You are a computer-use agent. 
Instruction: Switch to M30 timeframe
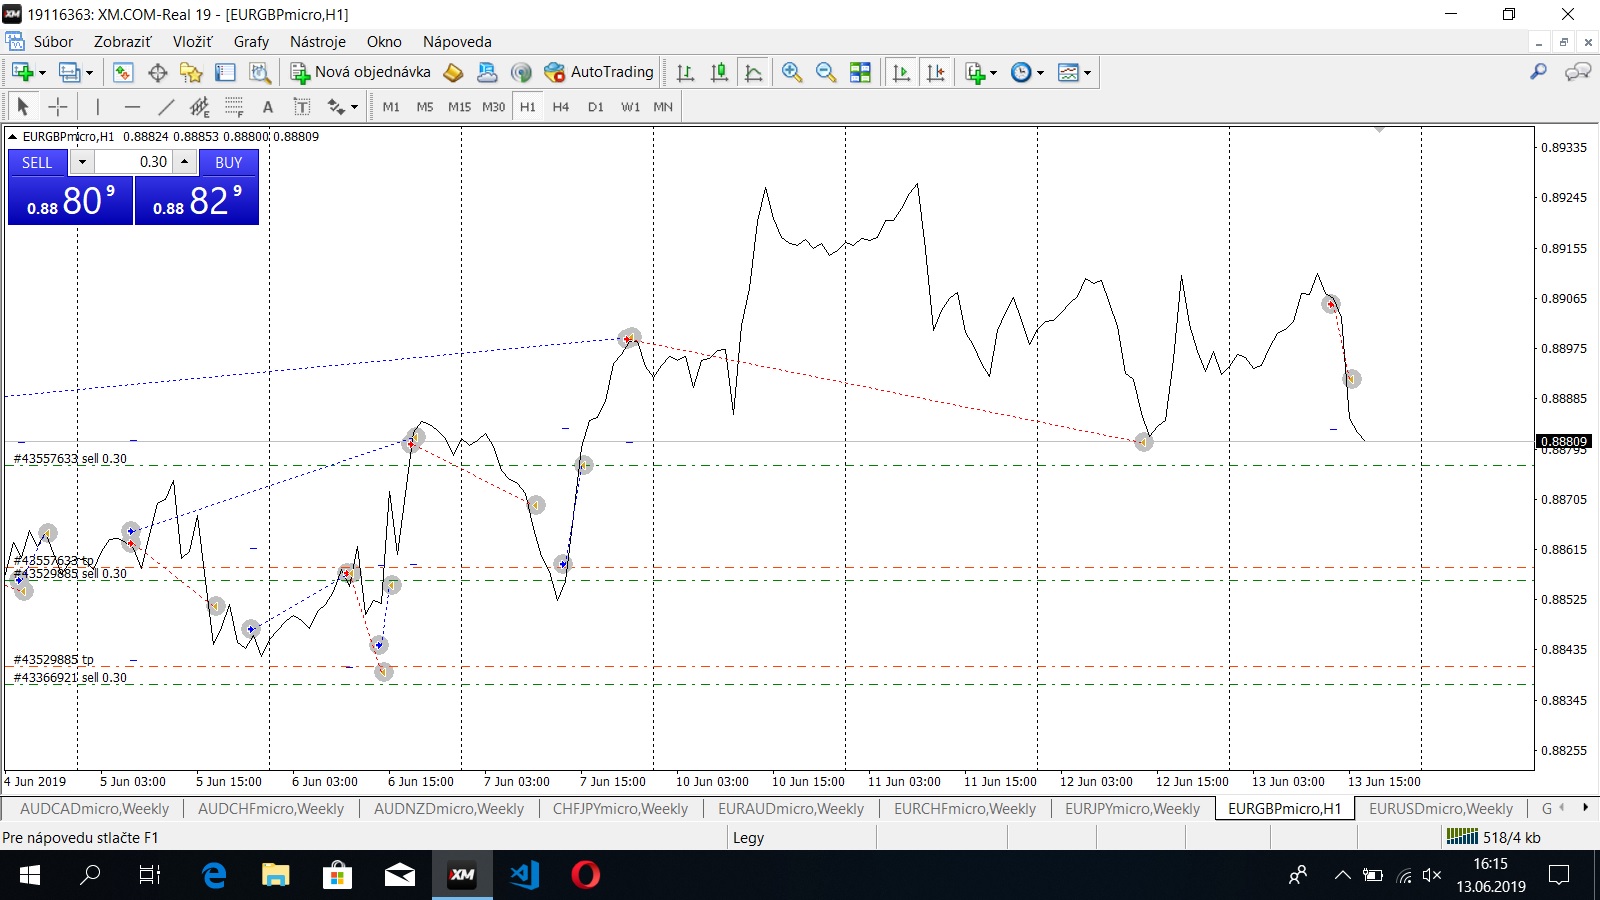(x=494, y=106)
